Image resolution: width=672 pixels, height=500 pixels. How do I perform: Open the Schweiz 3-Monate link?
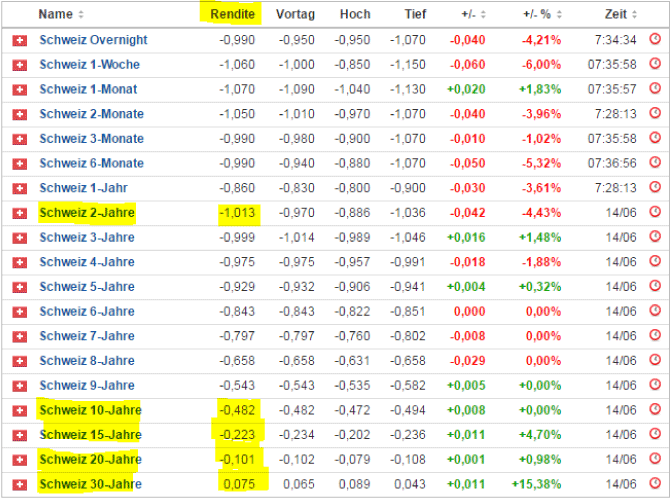pyautogui.click(x=91, y=139)
